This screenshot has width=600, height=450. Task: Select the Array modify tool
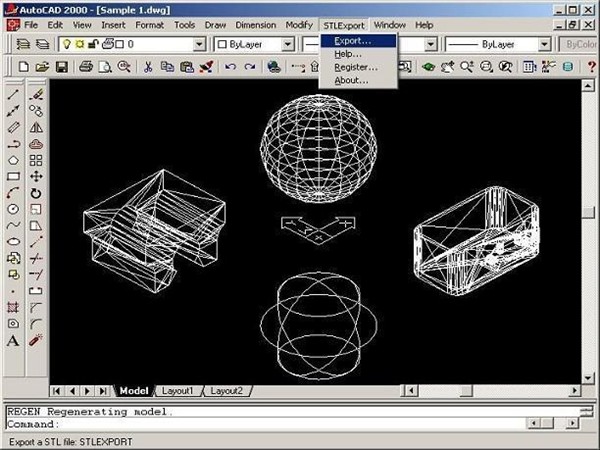[36, 160]
